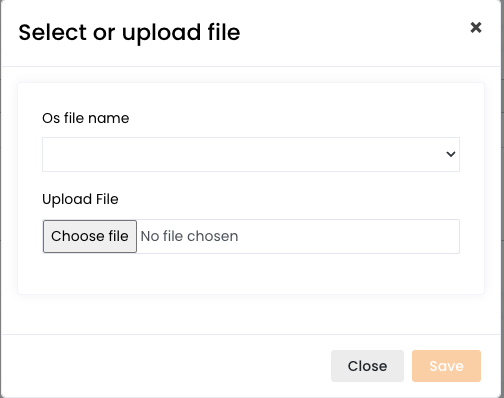The height and width of the screenshot is (398, 504).
Task: Cancel the dialog using the footer Close button
Action: pyautogui.click(x=367, y=366)
